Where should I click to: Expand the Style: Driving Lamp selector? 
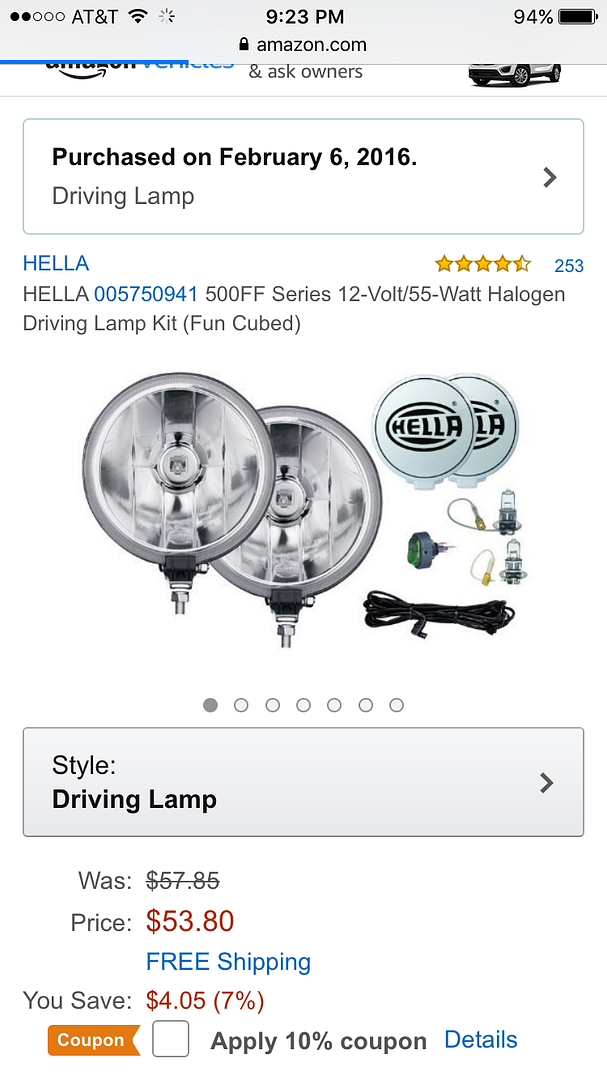coord(303,782)
